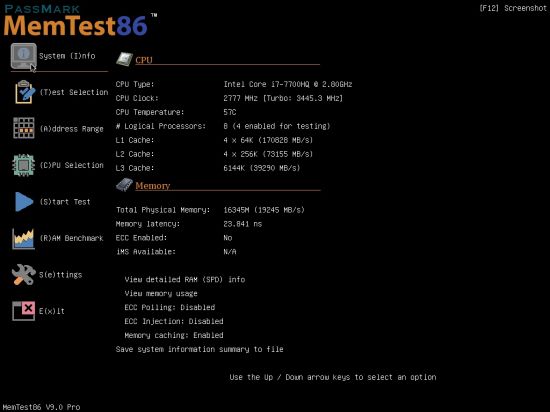Click the CPU heading link

144,60
